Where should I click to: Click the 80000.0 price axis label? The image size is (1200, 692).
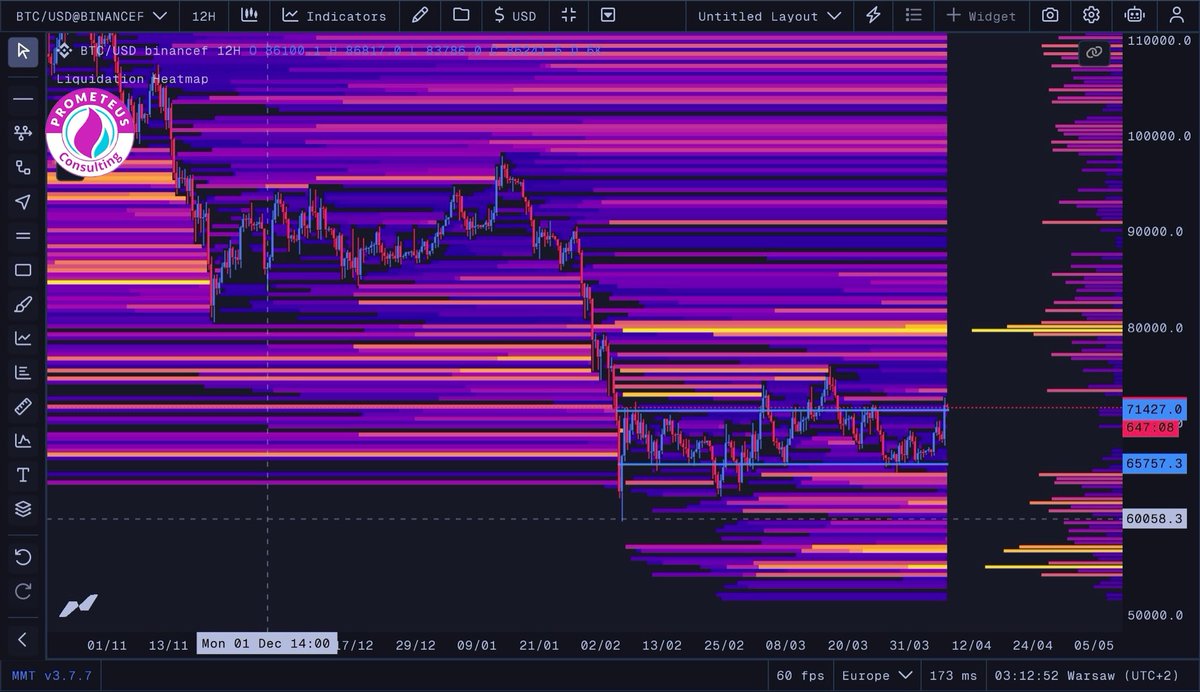point(1155,328)
